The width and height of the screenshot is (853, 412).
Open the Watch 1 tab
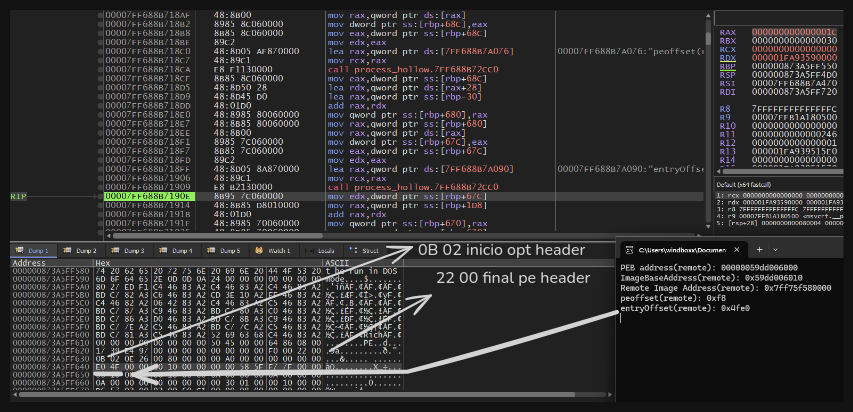[x=276, y=250]
